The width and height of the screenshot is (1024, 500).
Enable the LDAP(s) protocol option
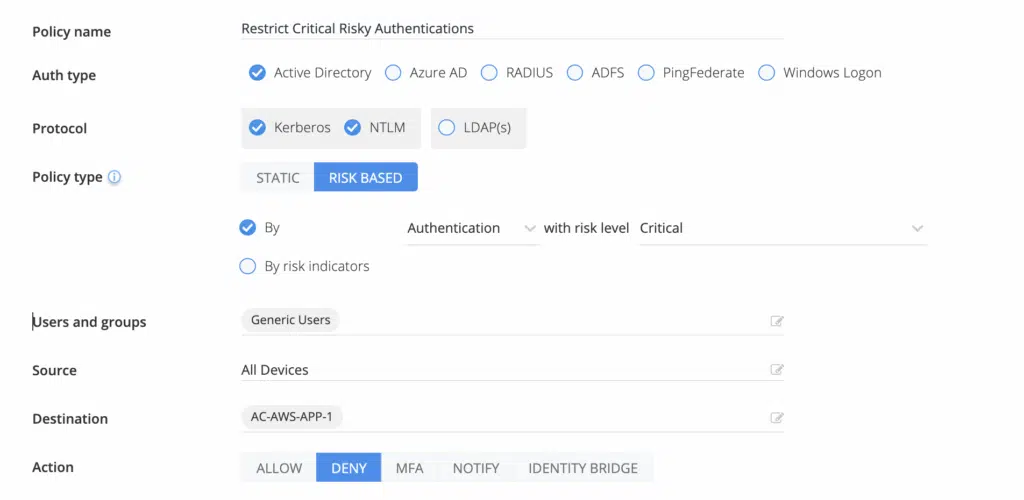coord(447,128)
